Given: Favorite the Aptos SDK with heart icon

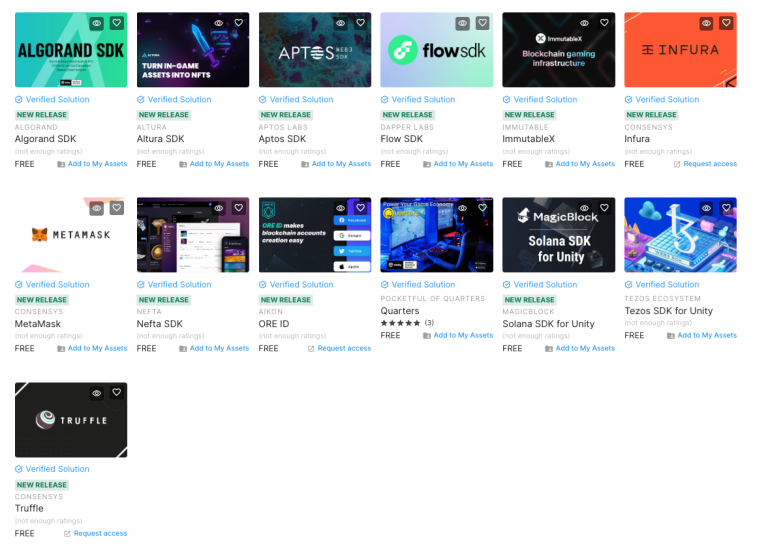Looking at the screenshot, I should tap(360, 23).
